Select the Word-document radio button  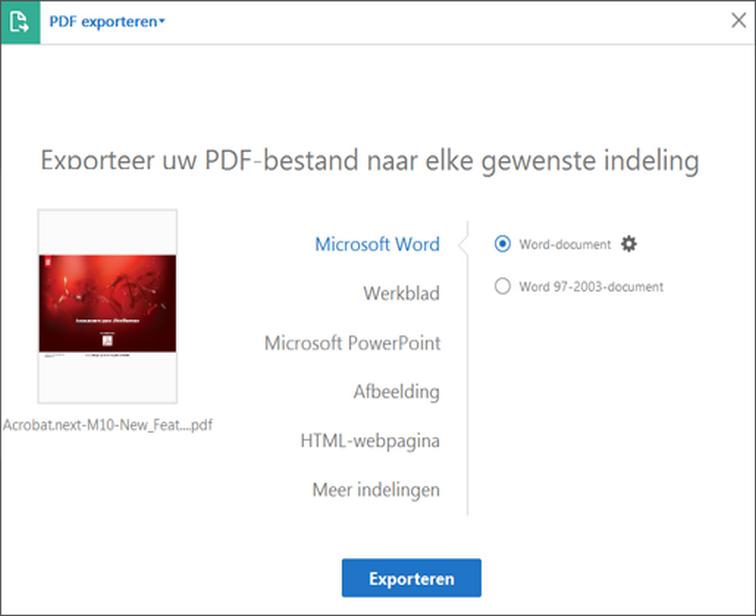(502, 244)
